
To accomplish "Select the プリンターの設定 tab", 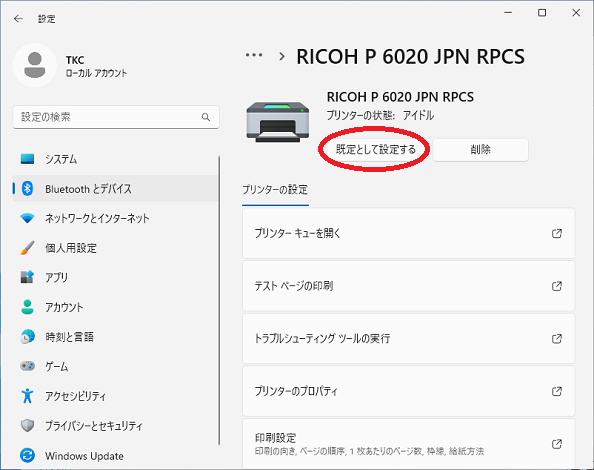I will click(x=275, y=190).
